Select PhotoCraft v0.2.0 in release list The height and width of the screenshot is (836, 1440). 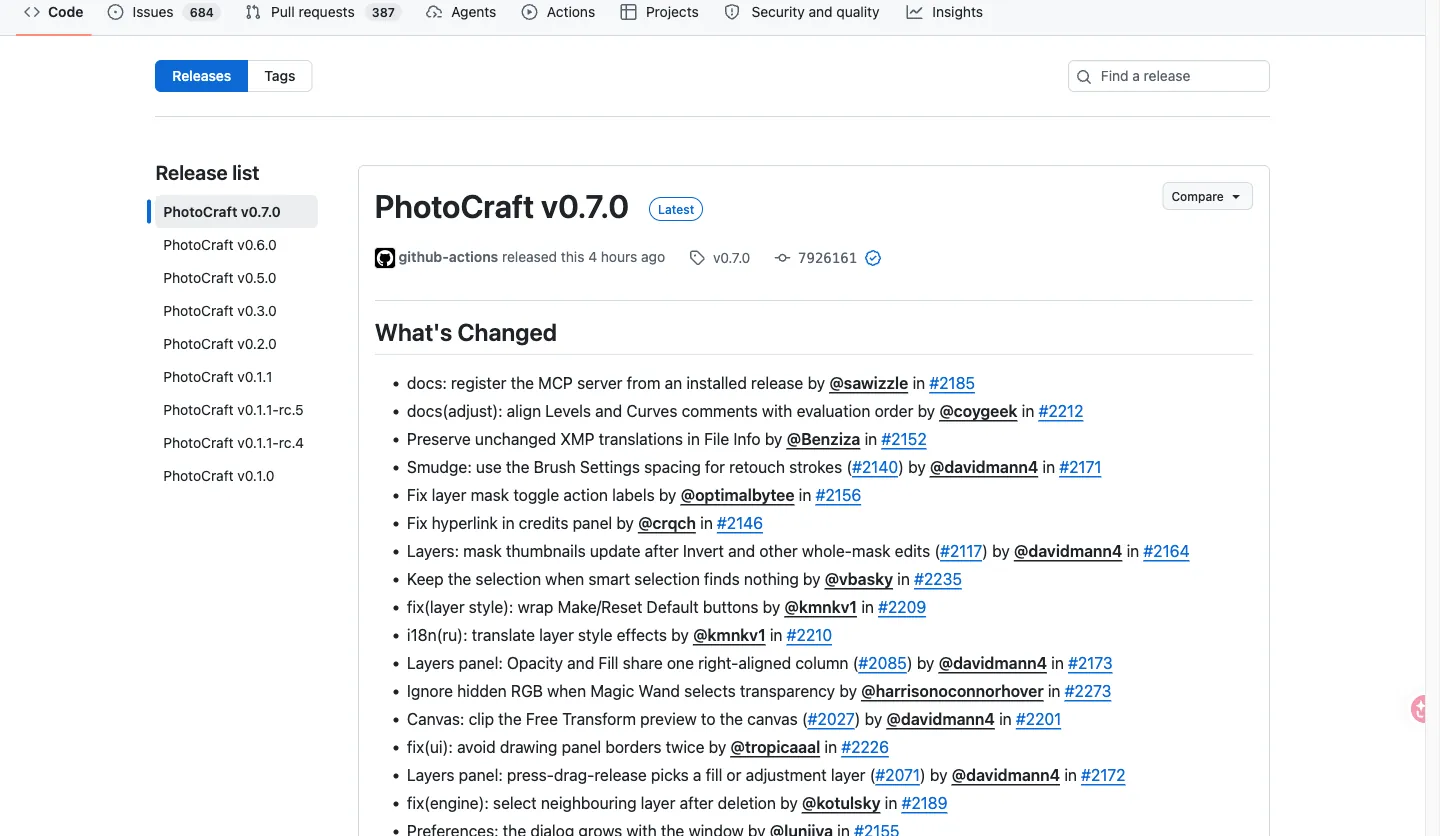(236, 344)
